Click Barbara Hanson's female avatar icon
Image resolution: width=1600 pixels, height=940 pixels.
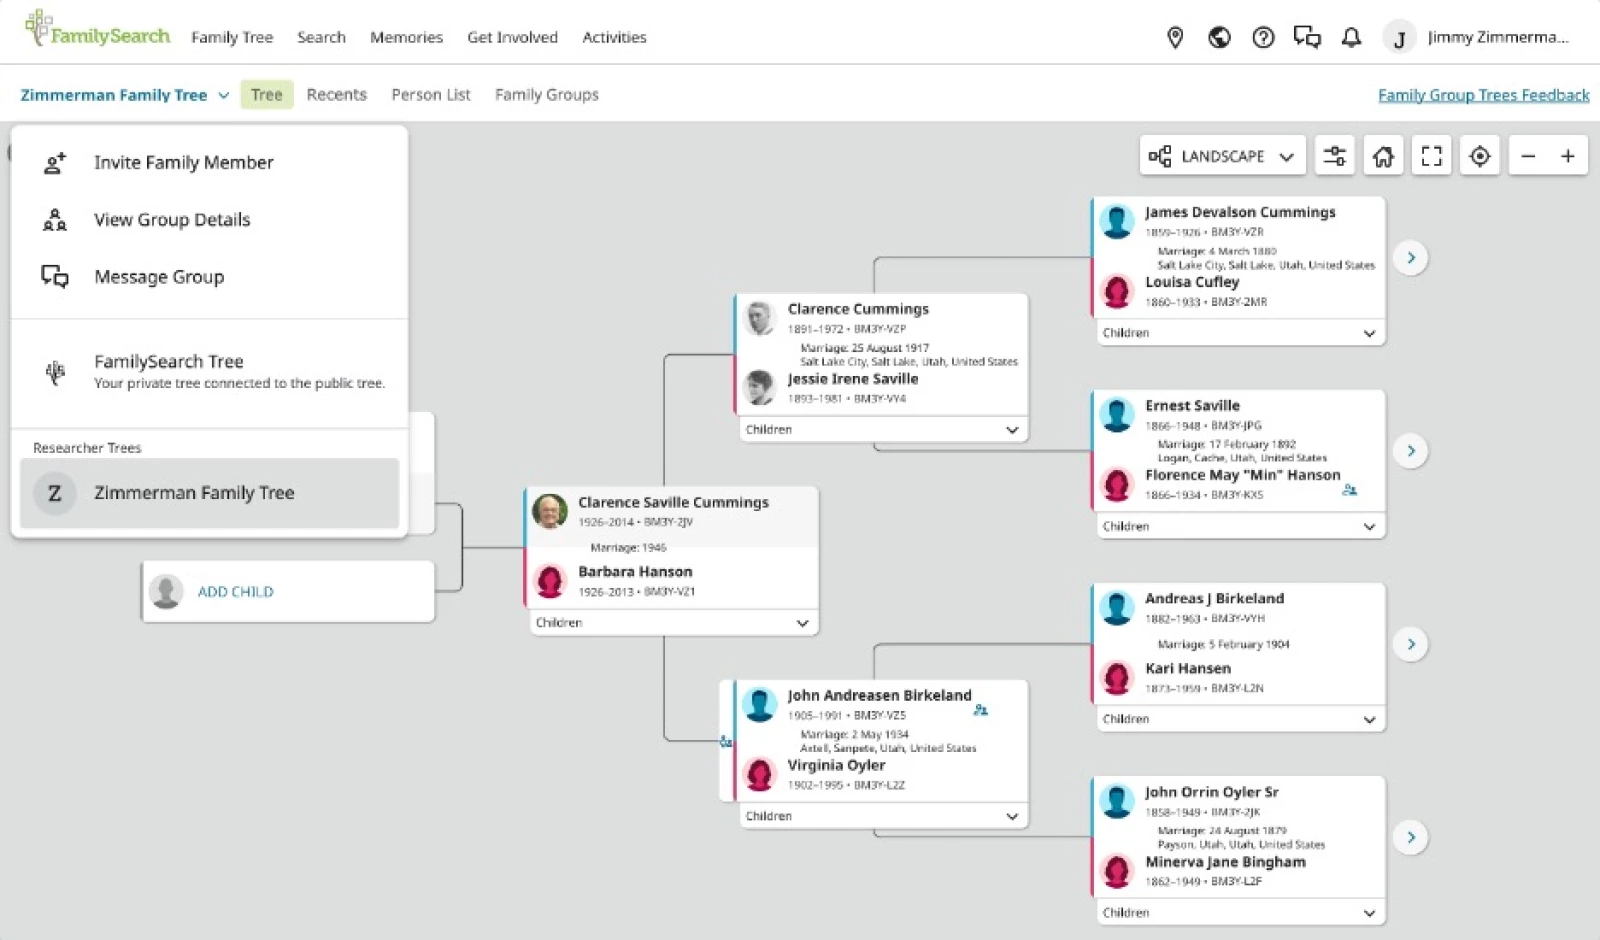[550, 581]
